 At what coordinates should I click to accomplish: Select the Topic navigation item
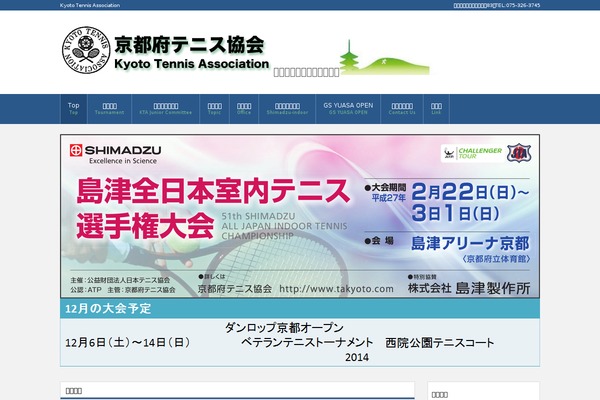point(215,109)
